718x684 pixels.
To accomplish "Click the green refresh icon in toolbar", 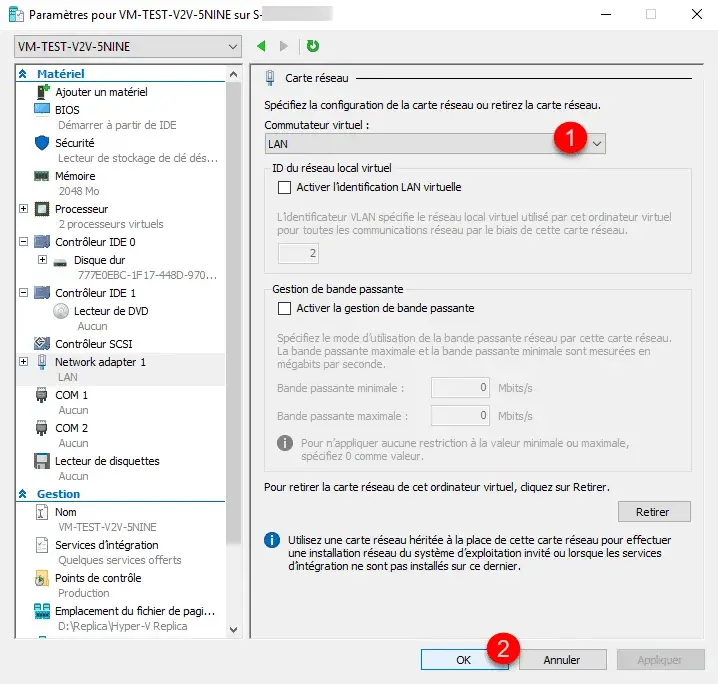I will pos(313,46).
